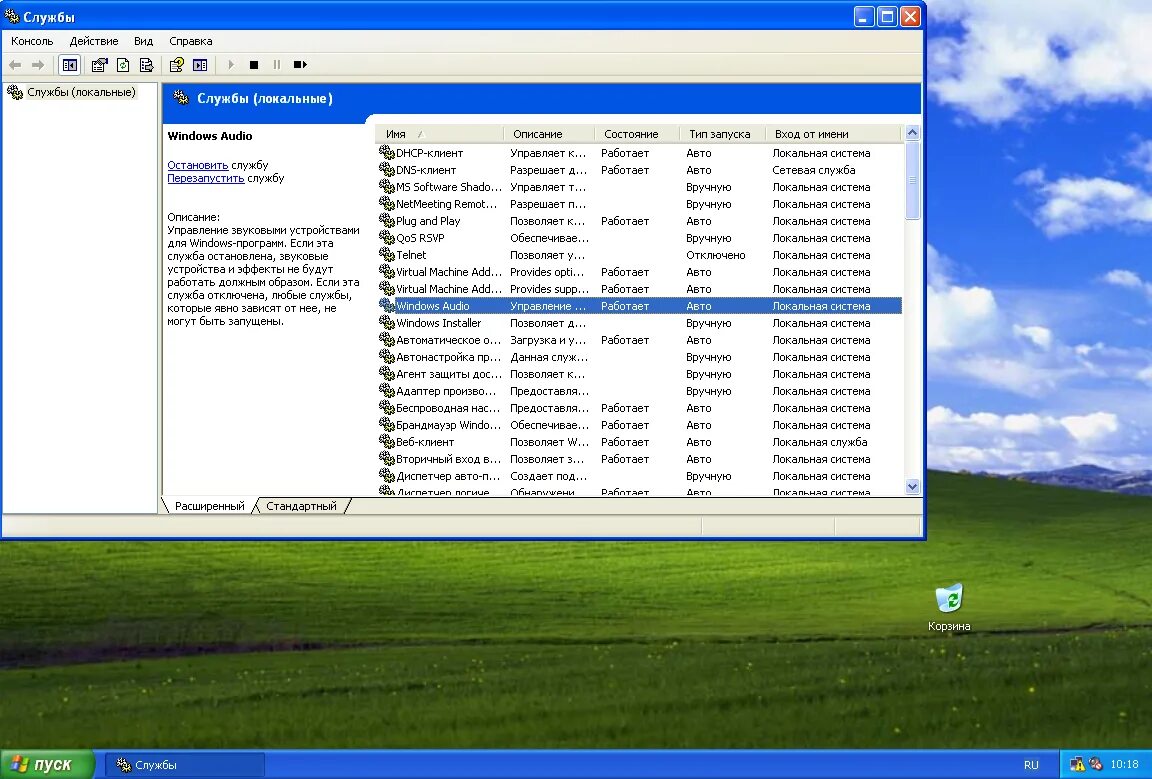Select the NetMeeting Remot... service row
Viewport: 1152px width, 779px height.
[x=639, y=204]
